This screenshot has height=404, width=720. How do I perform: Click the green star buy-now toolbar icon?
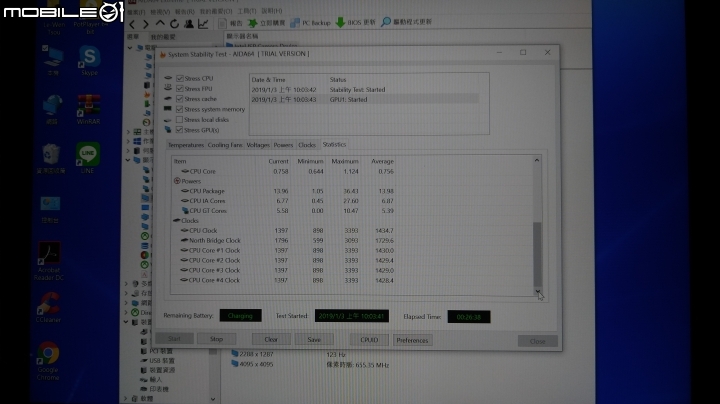point(253,23)
